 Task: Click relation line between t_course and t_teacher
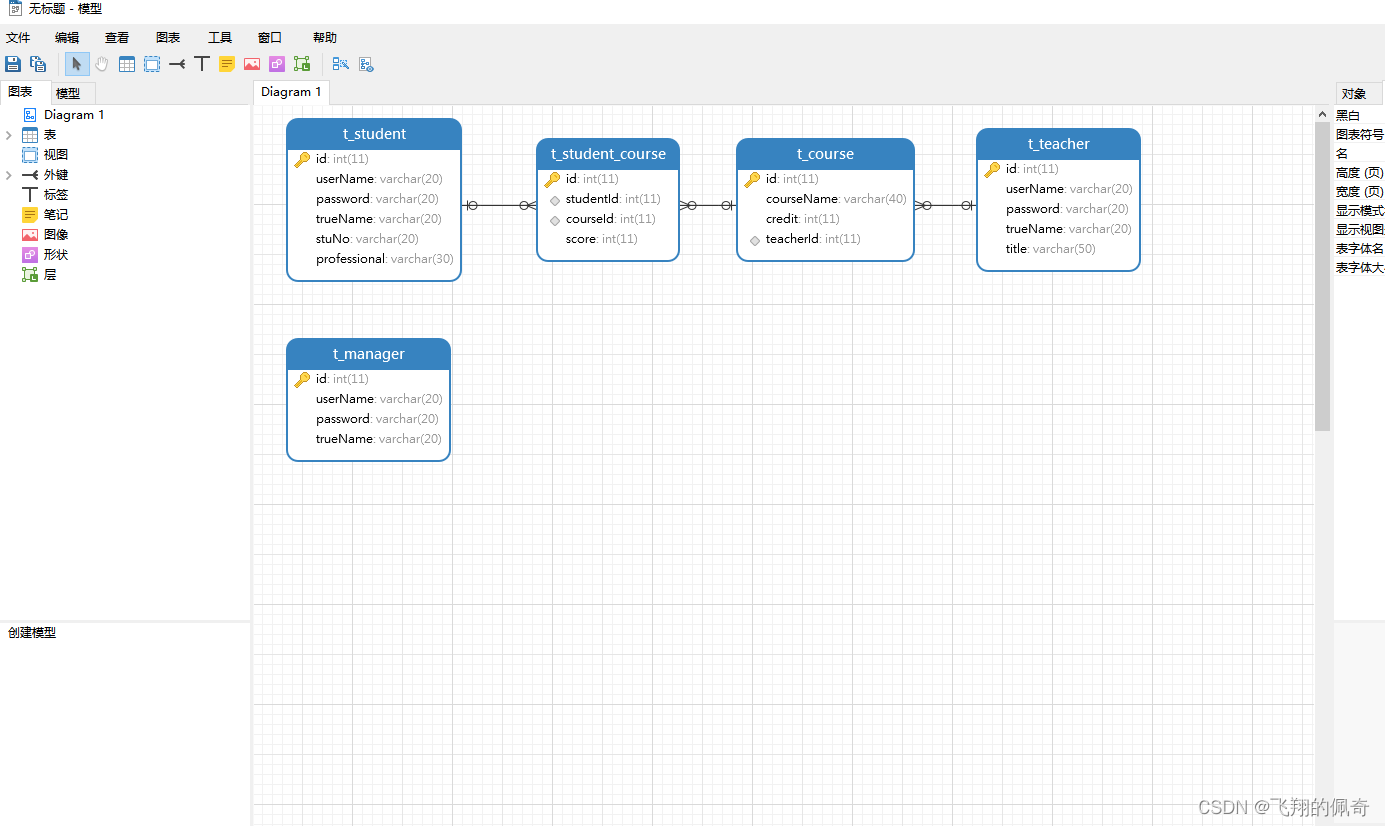(x=945, y=205)
